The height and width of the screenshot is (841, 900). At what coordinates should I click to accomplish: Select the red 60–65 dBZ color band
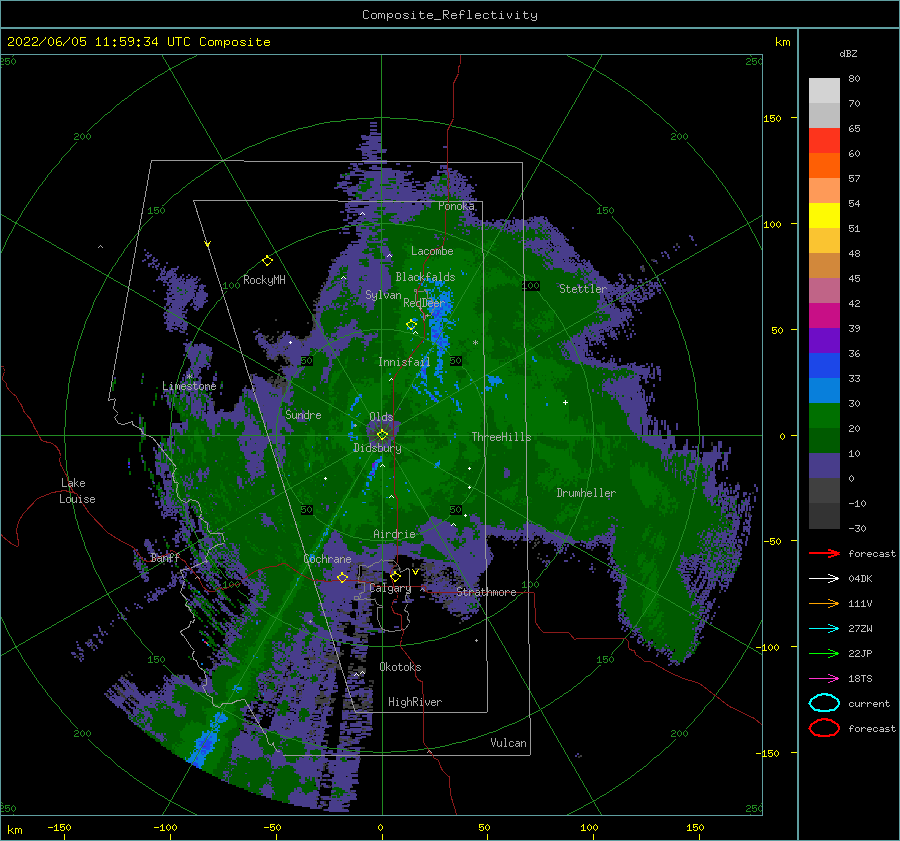pyautogui.click(x=824, y=141)
